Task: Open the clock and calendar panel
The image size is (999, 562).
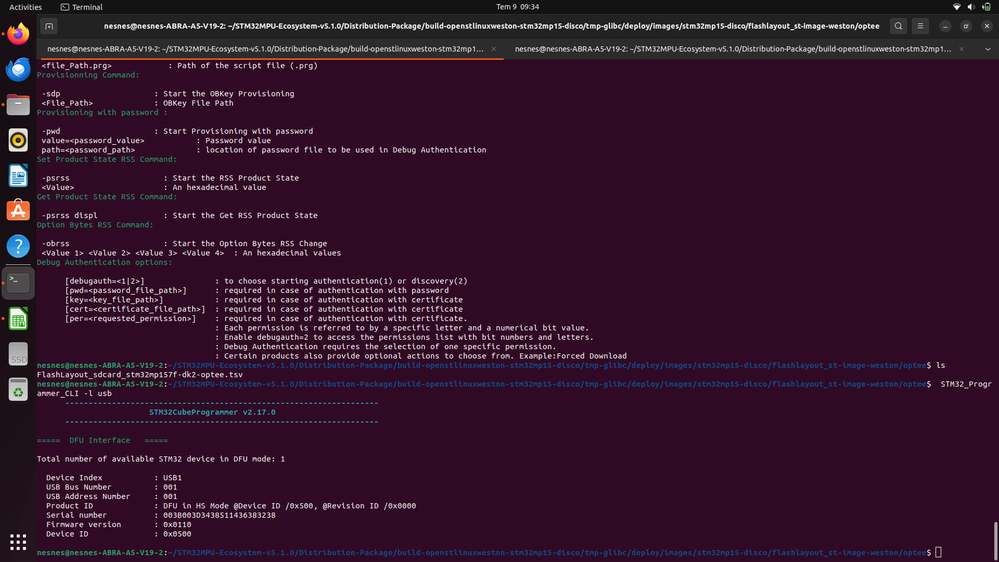Action: [x=517, y=7]
